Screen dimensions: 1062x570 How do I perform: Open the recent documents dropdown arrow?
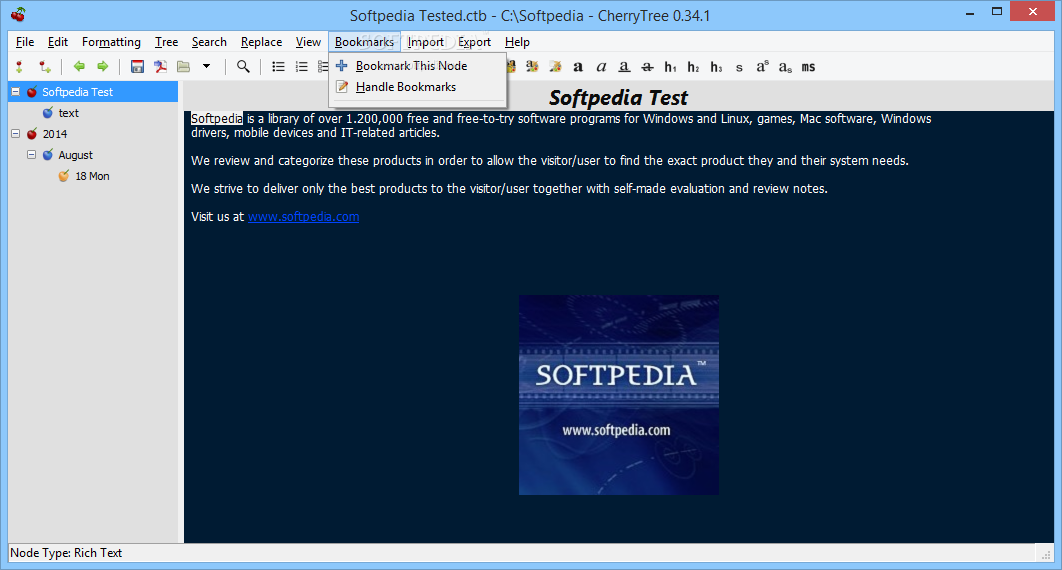[207, 66]
